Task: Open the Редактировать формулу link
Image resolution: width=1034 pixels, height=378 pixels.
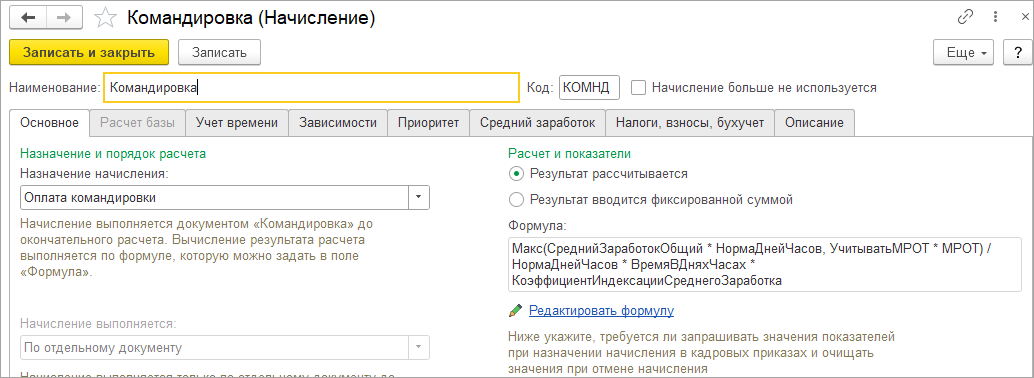Action: 601,310
